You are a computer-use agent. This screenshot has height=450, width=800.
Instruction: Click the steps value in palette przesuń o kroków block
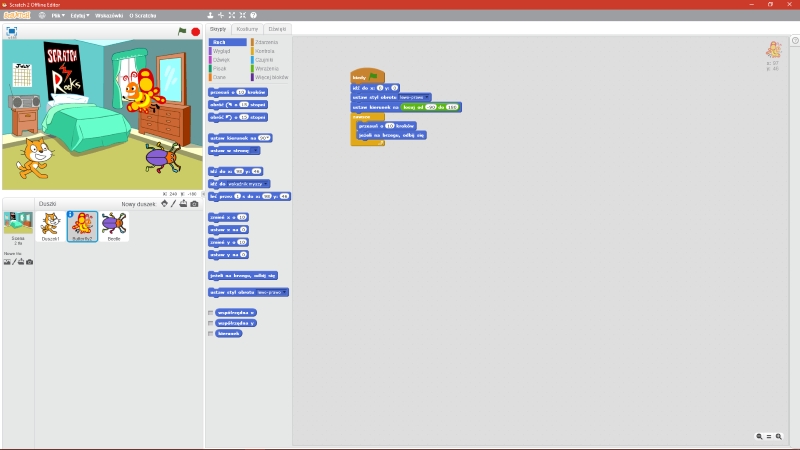click(x=241, y=92)
